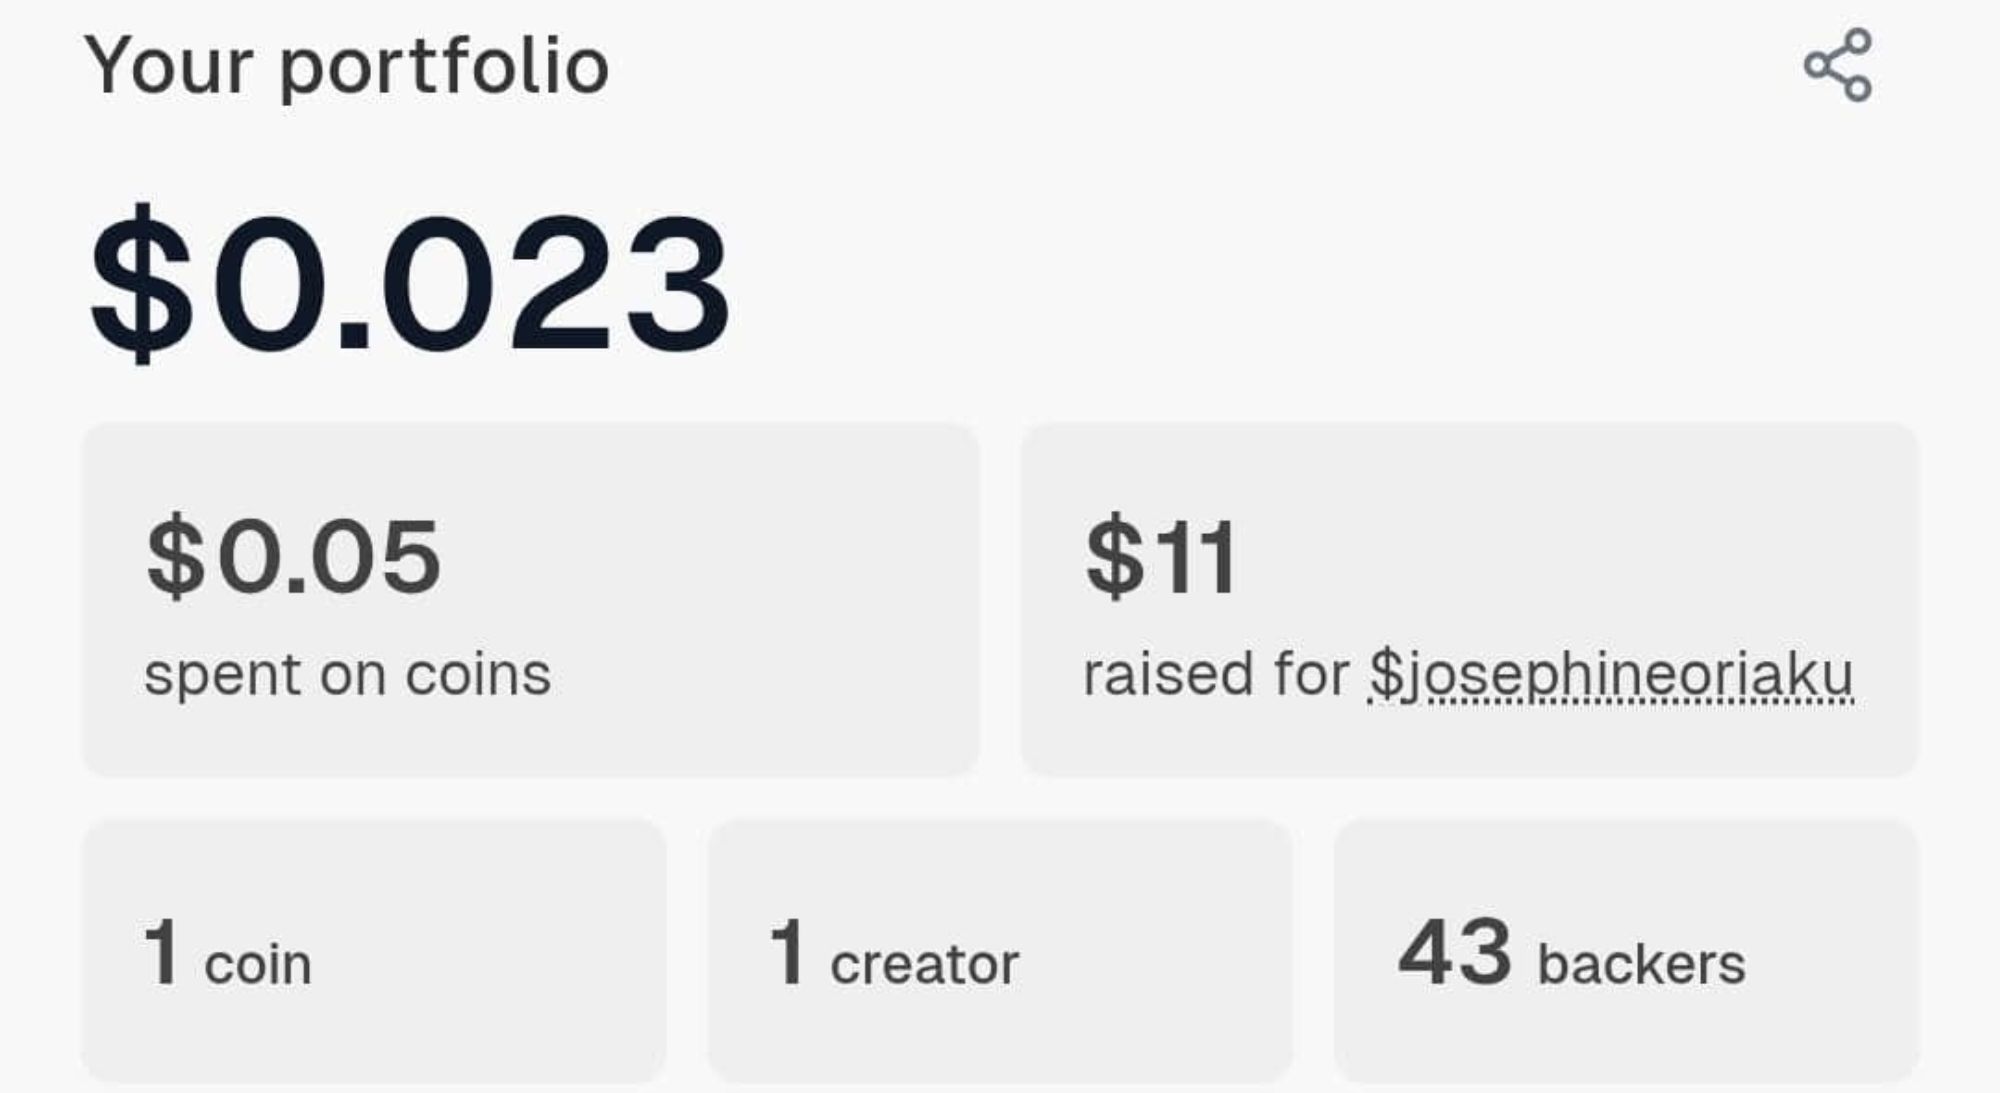
Task: Click the word coin
Action: [x=258, y=965]
